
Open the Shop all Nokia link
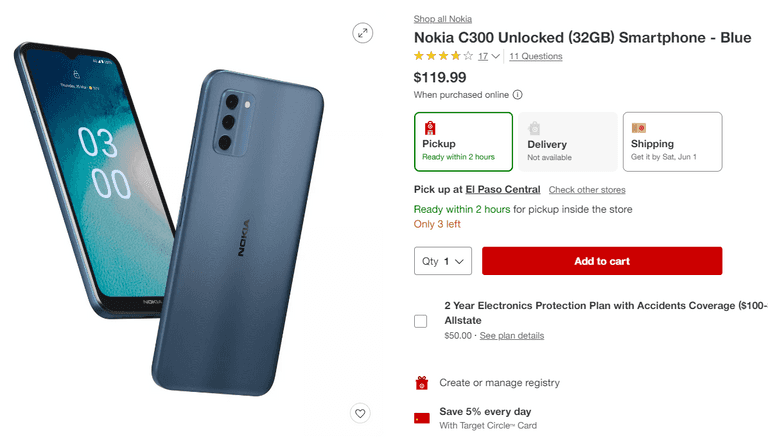pyautogui.click(x=443, y=18)
